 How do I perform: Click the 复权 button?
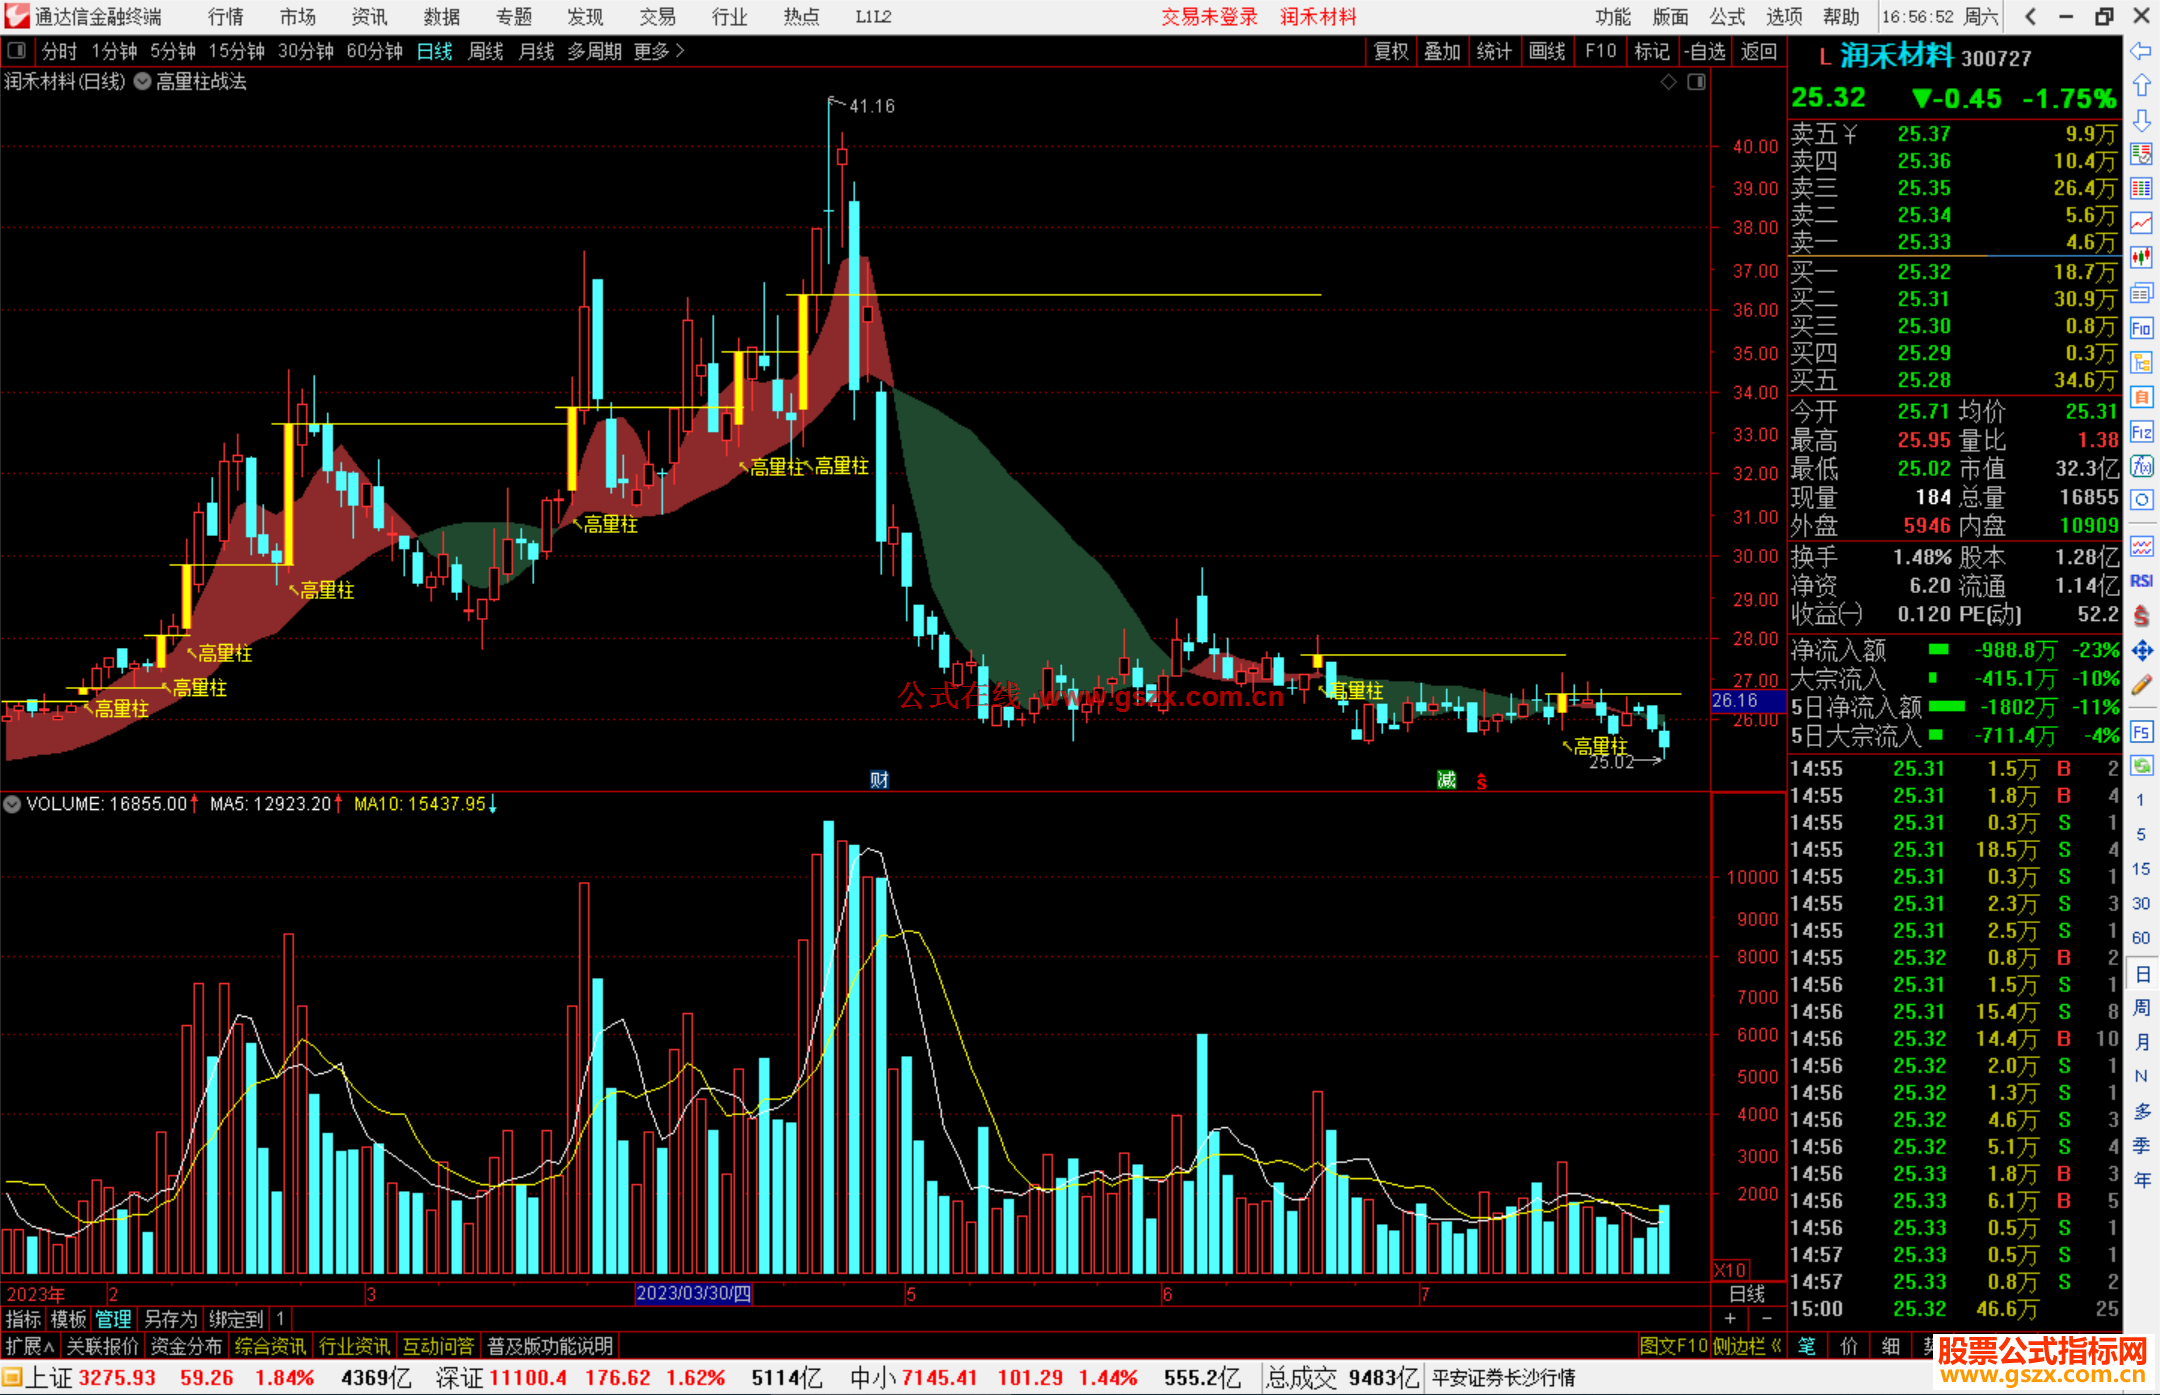[1390, 51]
